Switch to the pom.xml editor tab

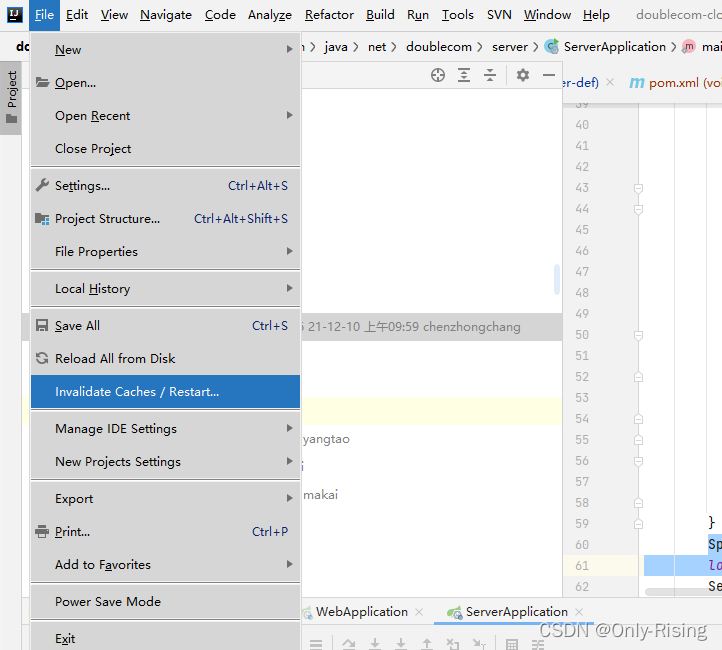[675, 83]
